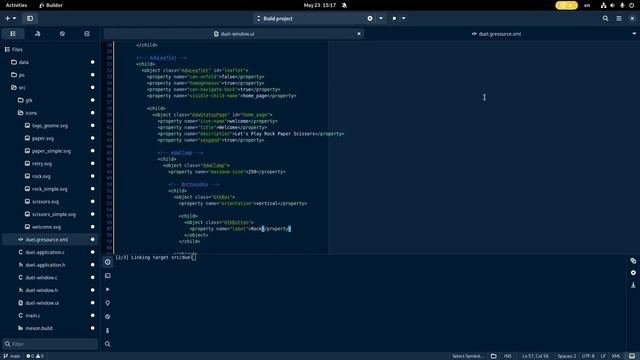This screenshot has height=360, width=640.
Task: Click the file tree Filter field
Action: click(x=50, y=344)
